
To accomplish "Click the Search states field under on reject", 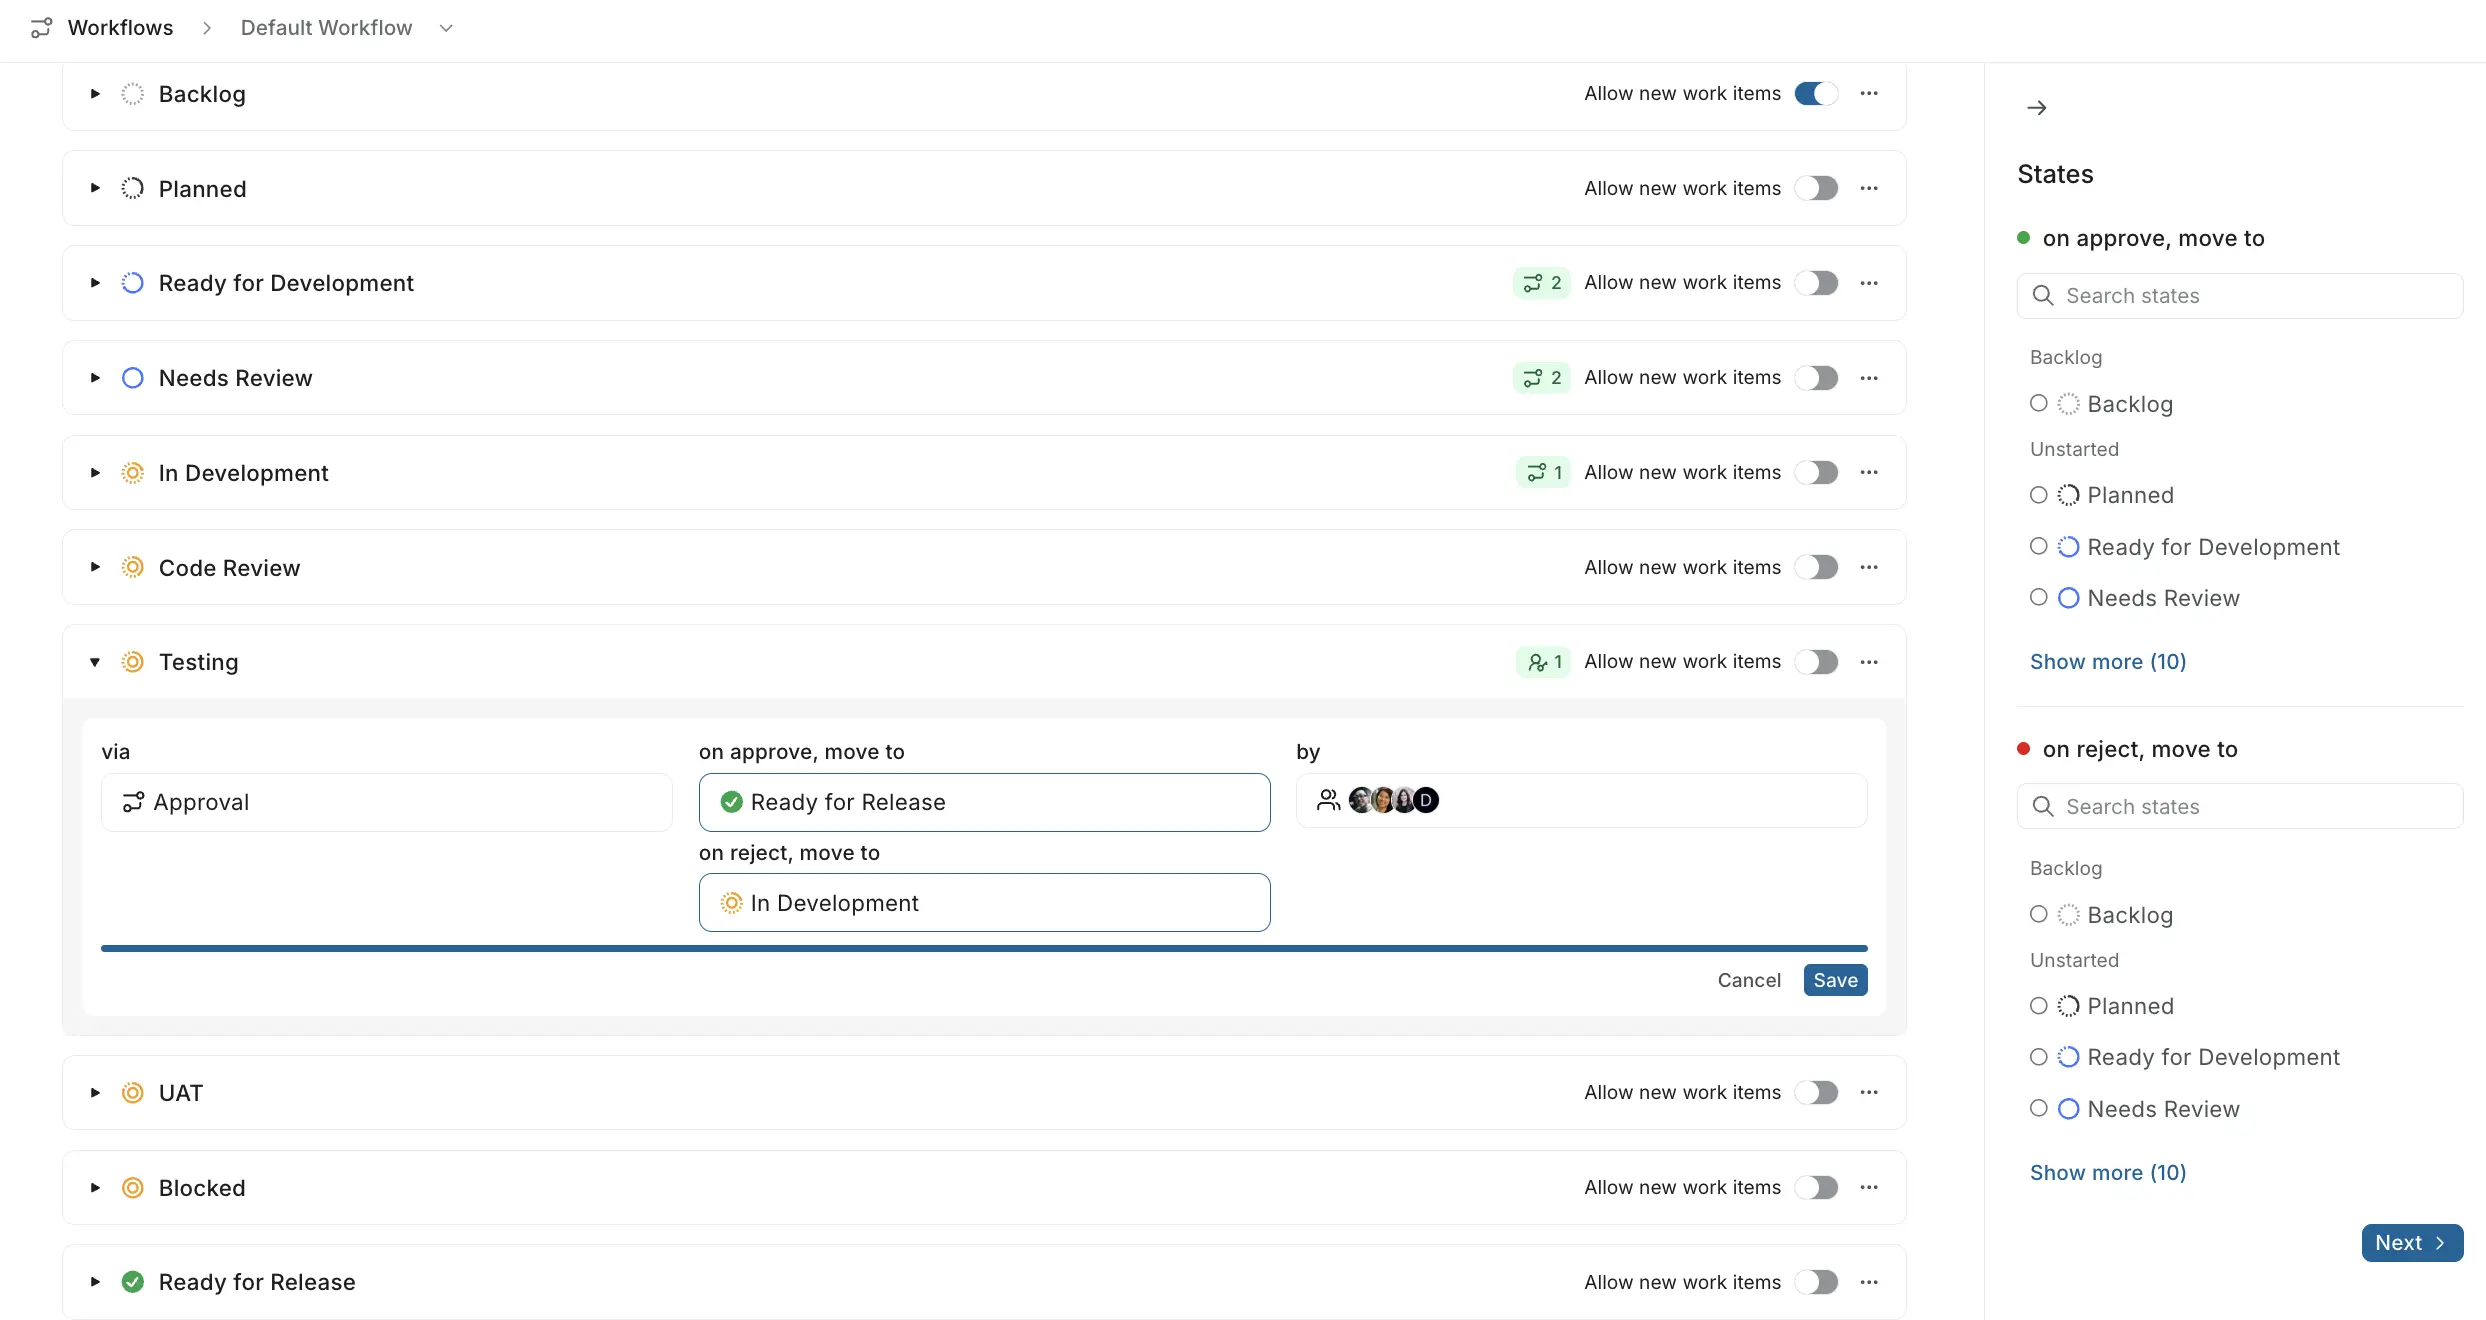I will pyautogui.click(x=2240, y=806).
